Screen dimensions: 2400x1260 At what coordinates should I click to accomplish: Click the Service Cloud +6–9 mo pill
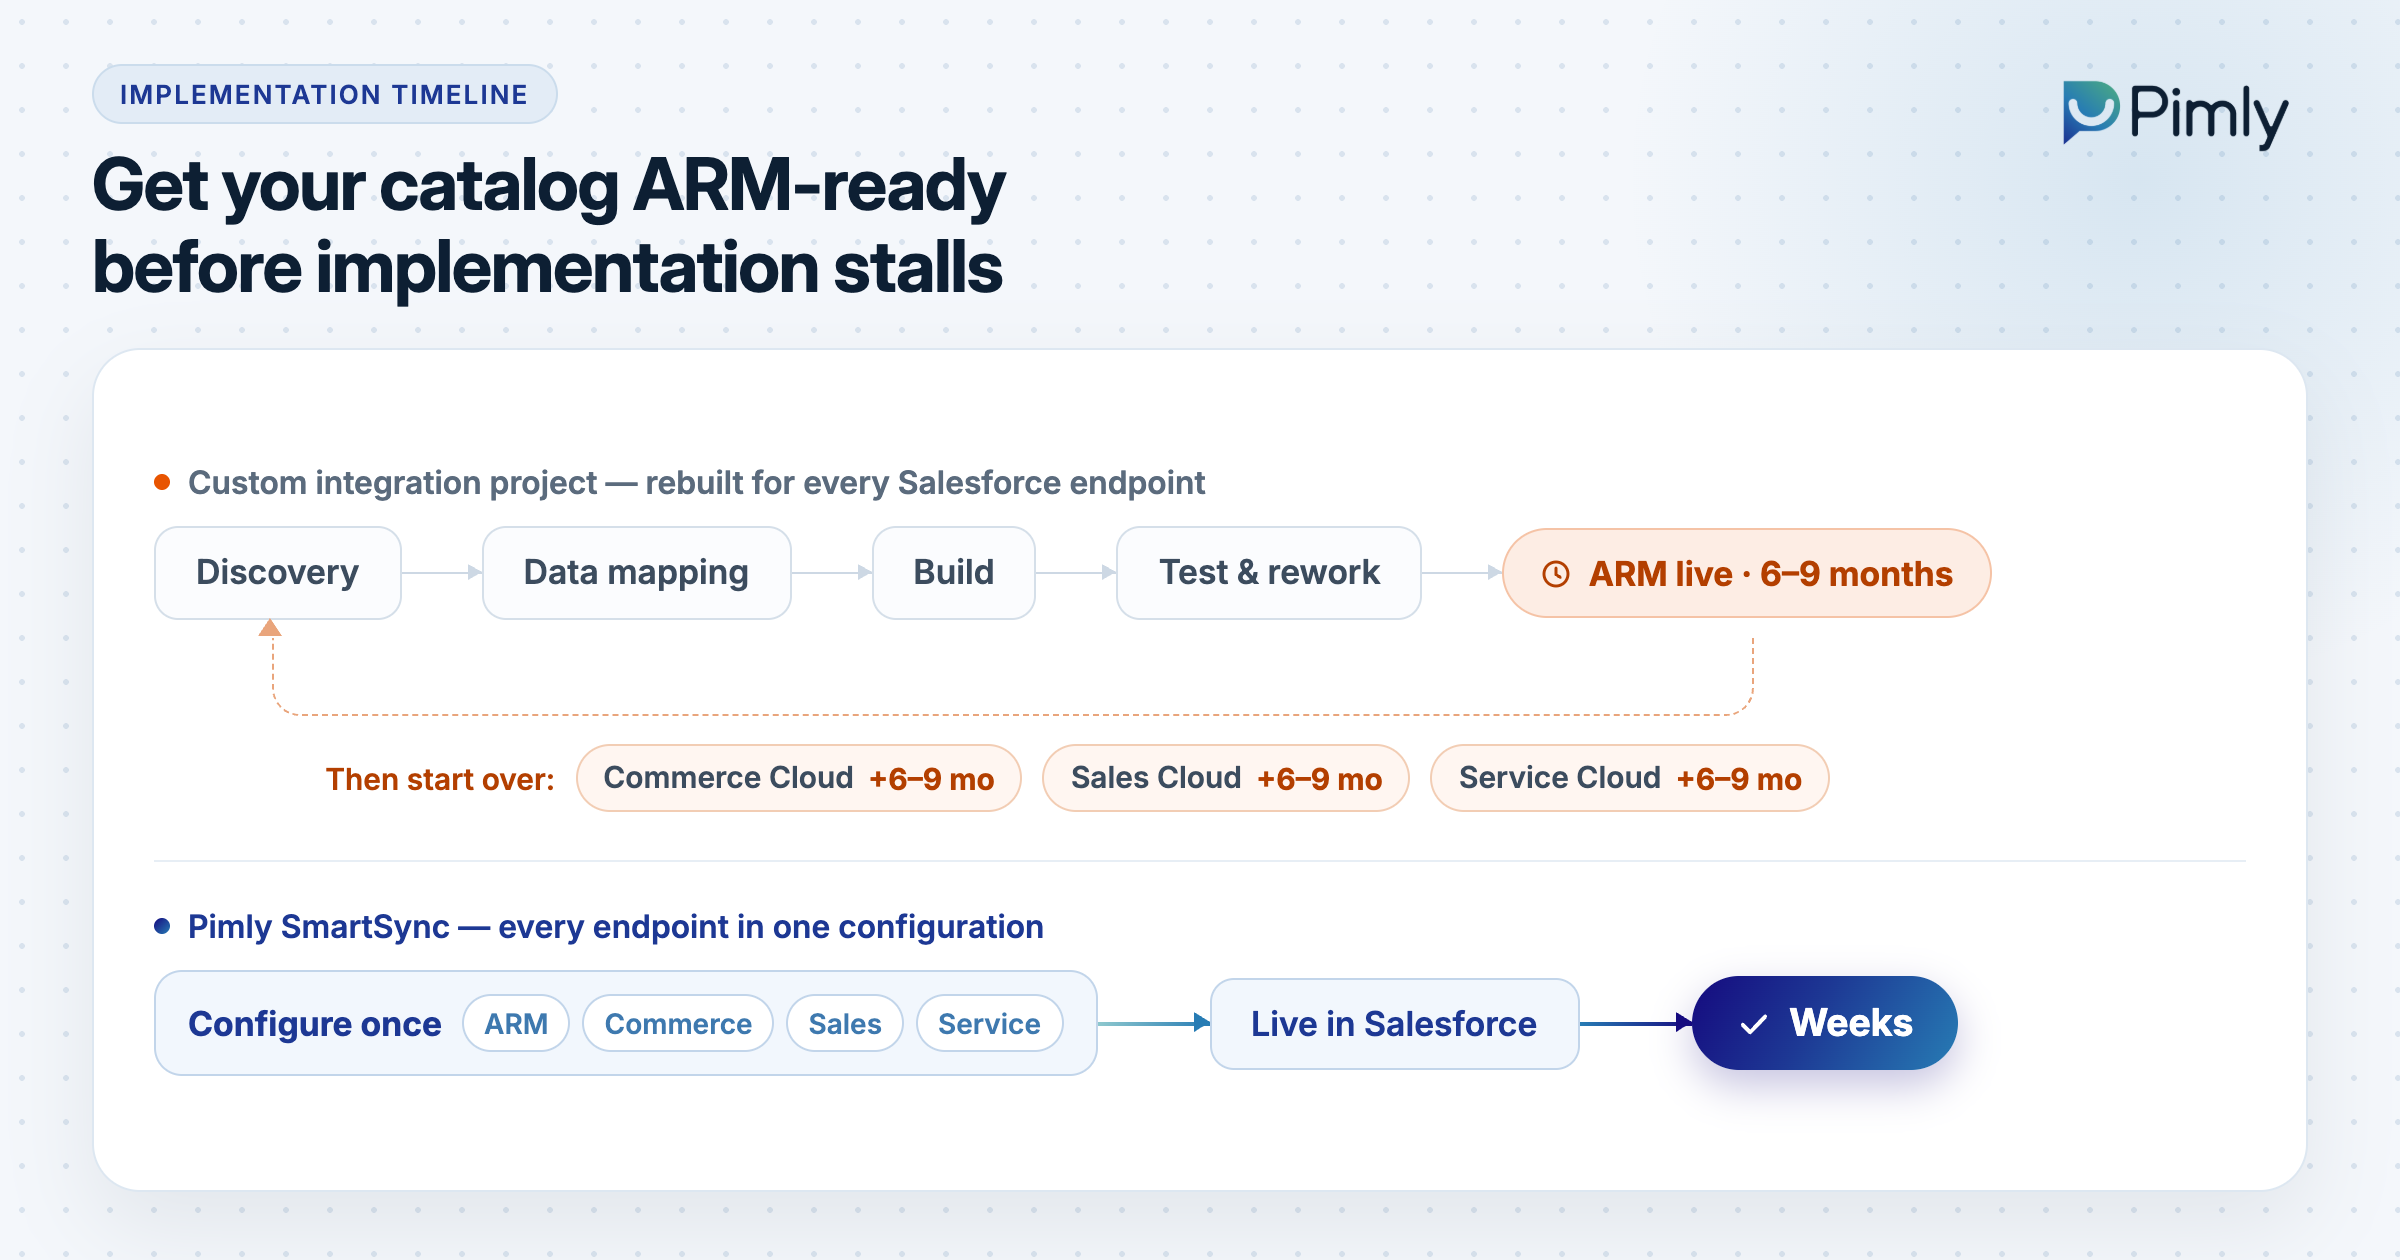coord(1630,778)
